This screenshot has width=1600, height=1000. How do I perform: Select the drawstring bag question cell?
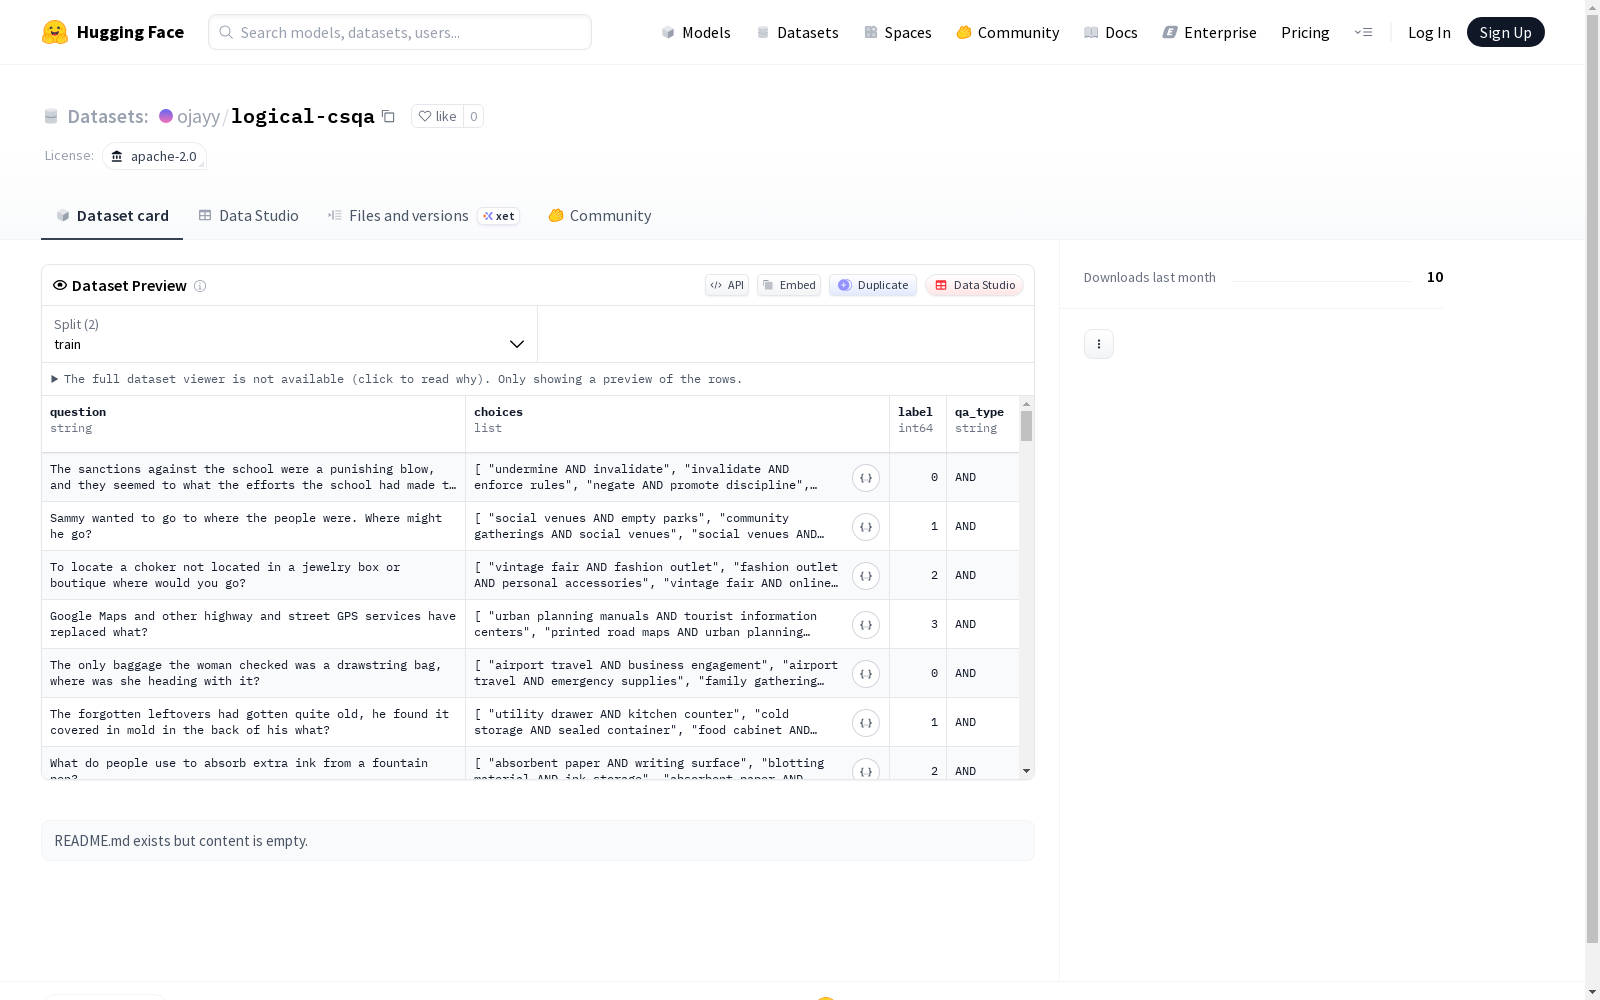click(254, 673)
